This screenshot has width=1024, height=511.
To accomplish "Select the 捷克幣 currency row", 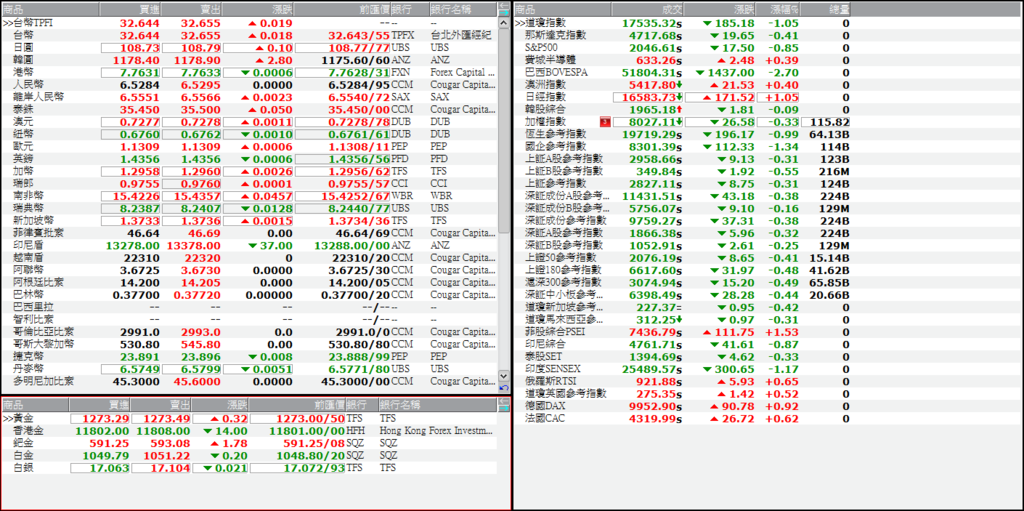I will pyautogui.click(x=249, y=356).
